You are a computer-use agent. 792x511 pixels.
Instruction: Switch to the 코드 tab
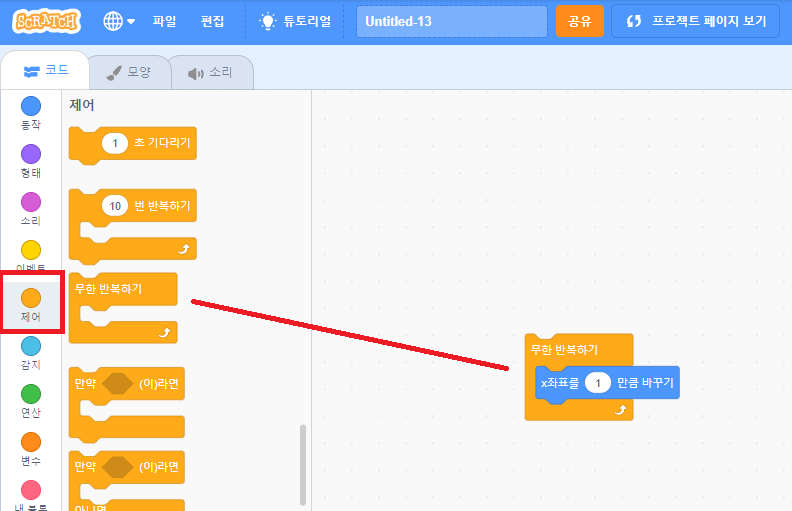pos(46,70)
